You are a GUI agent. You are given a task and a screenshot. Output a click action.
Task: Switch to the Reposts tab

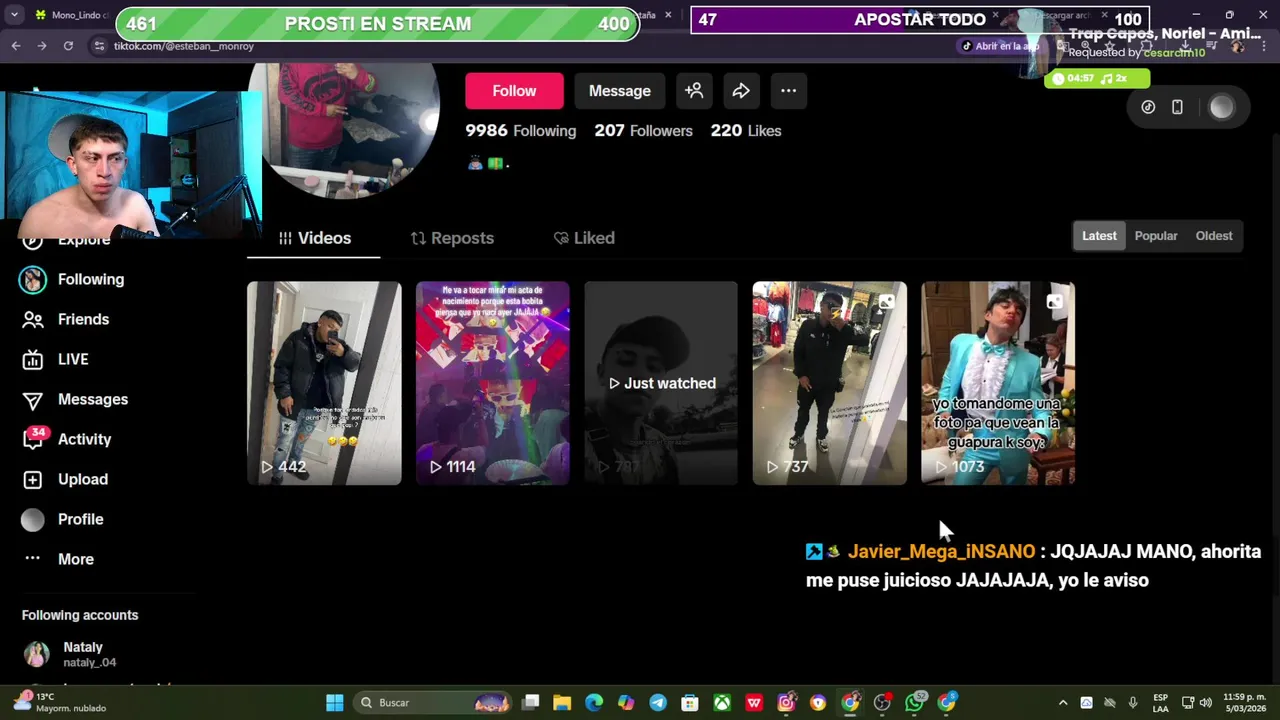coord(452,238)
